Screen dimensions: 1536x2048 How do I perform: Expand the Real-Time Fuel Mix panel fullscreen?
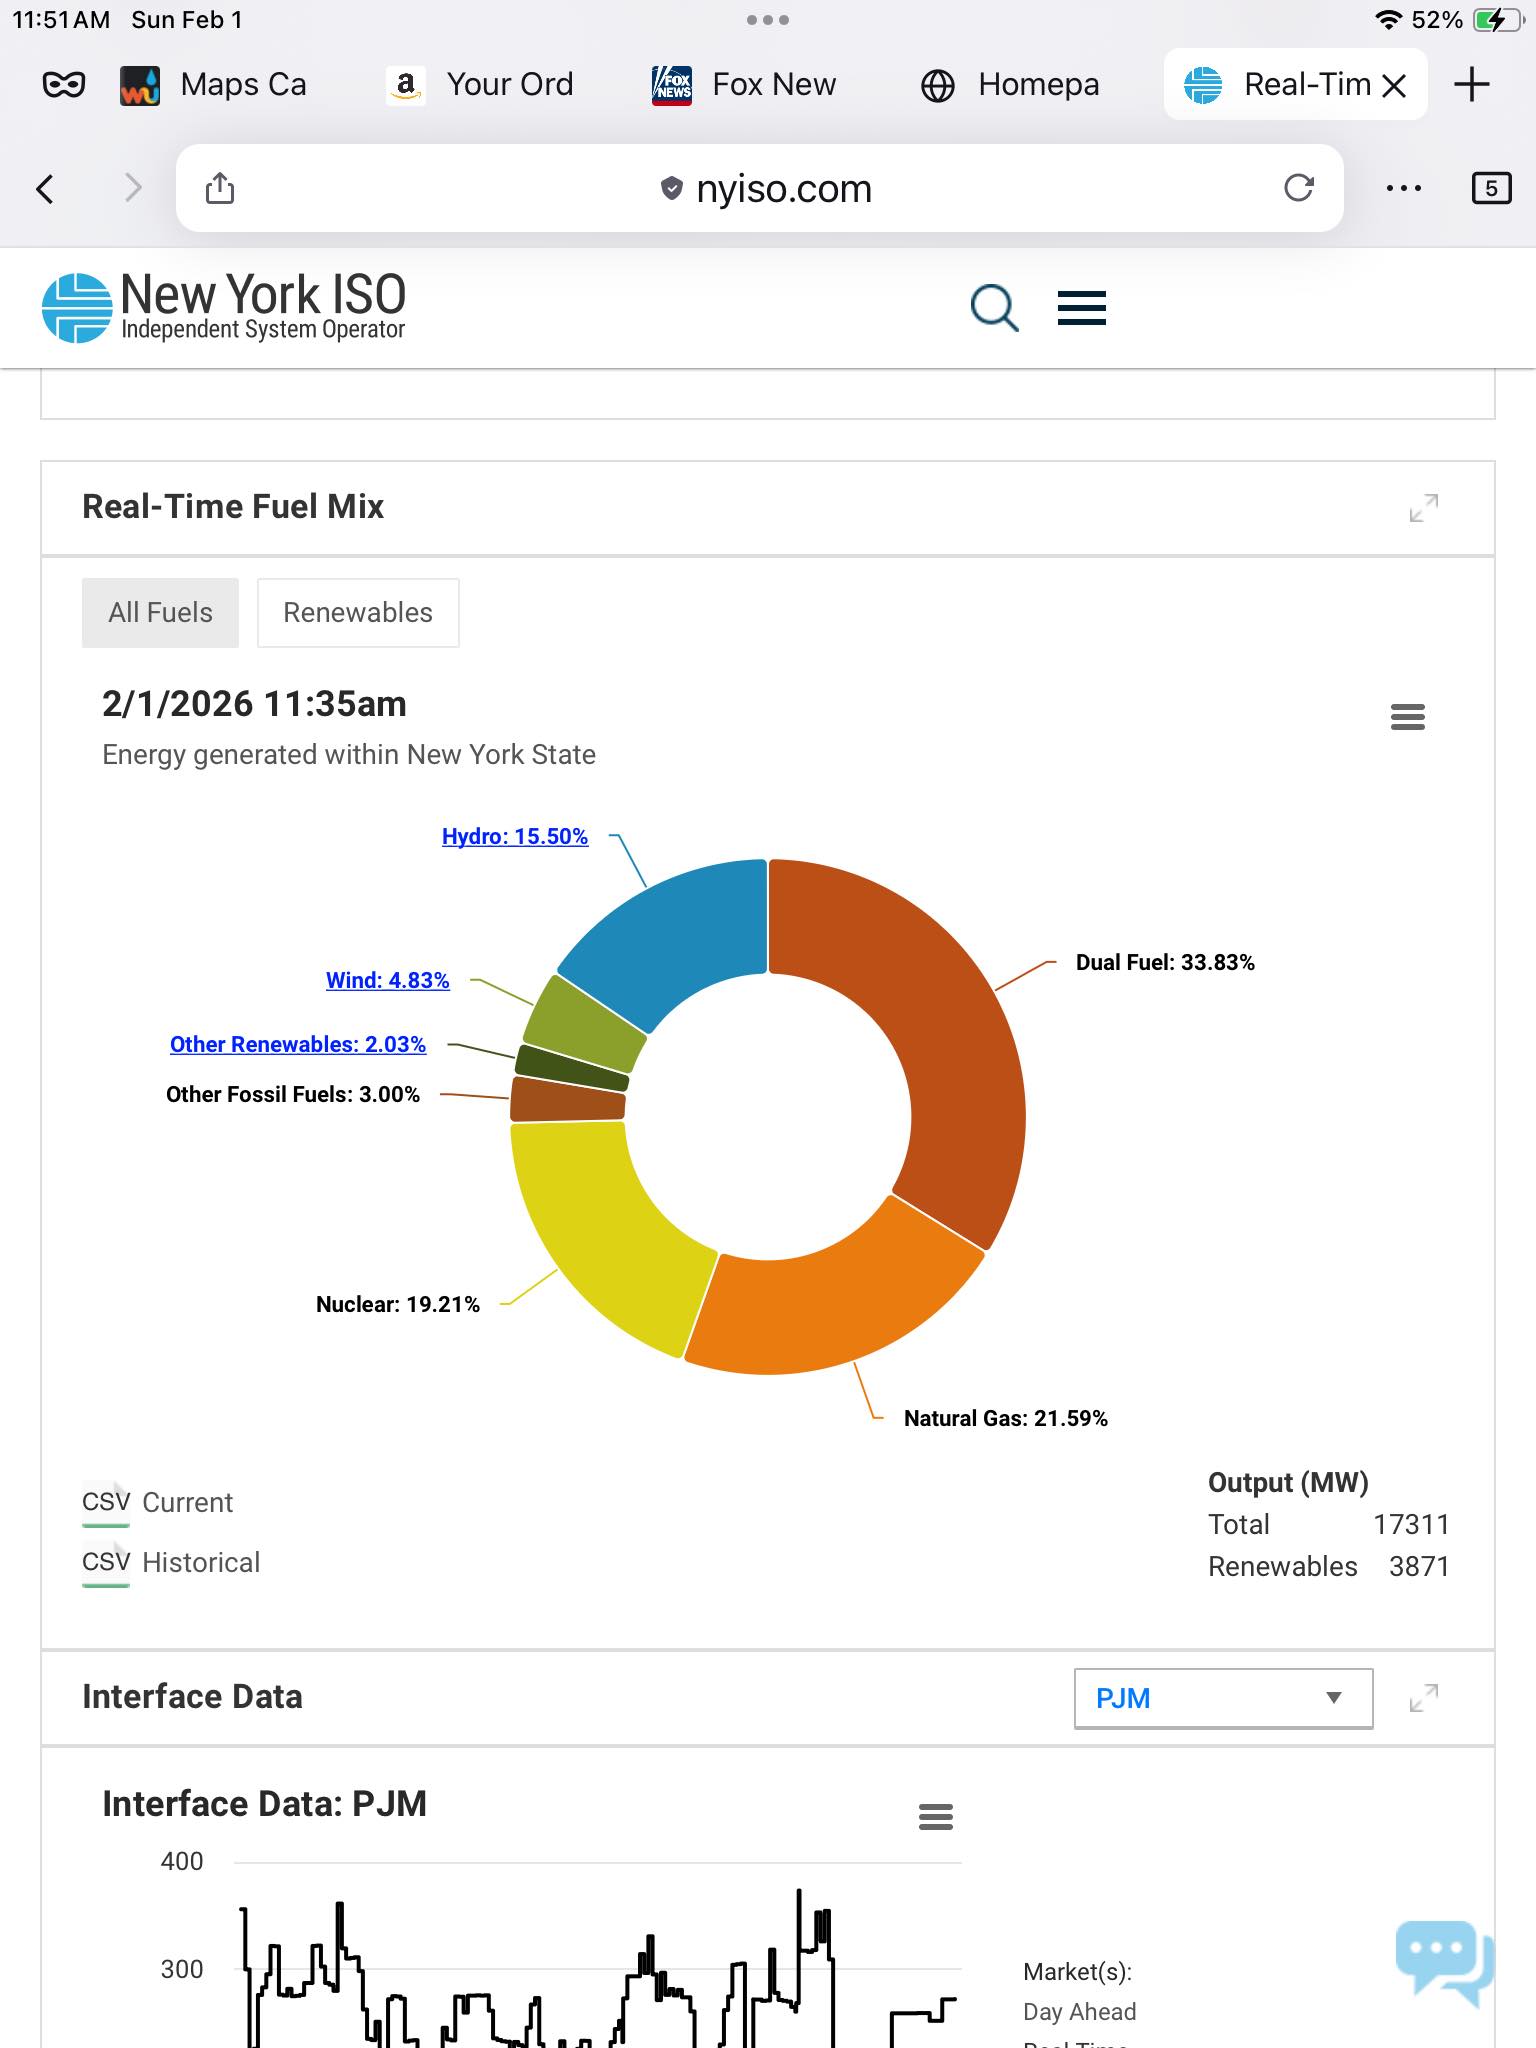coord(1424,508)
